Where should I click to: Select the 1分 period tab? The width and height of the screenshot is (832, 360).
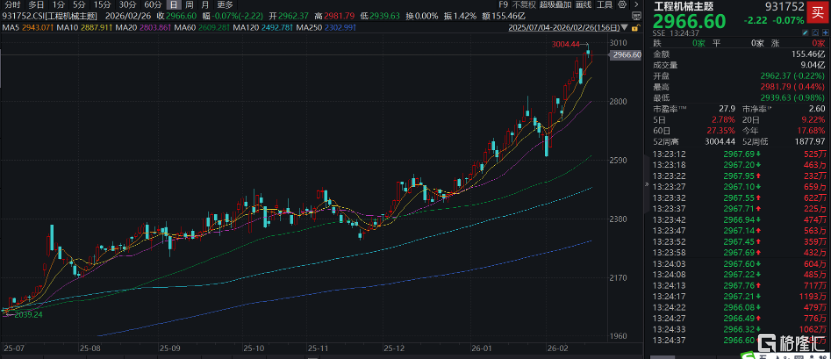58,4
